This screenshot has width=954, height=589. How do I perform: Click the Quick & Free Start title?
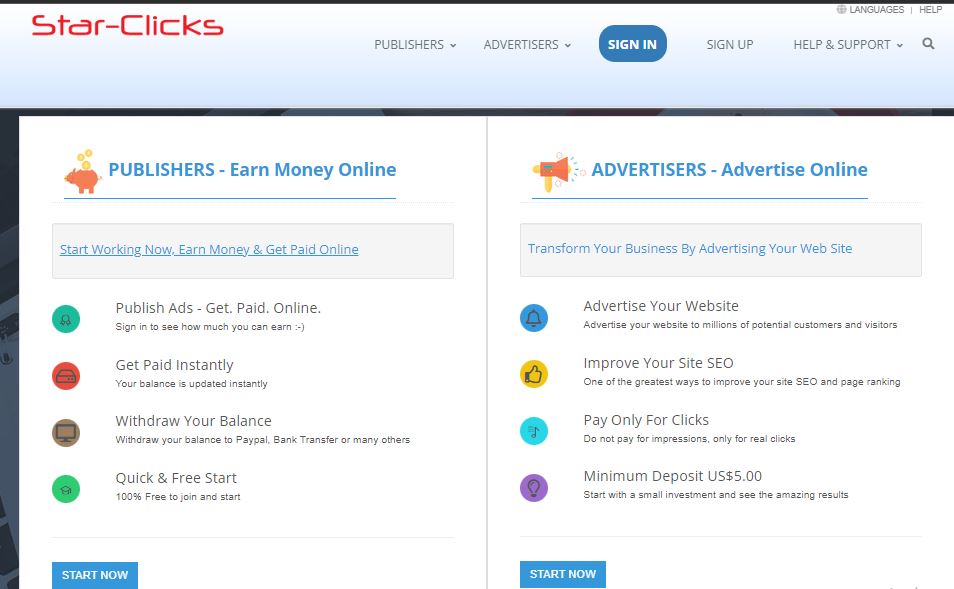[x=176, y=478]
